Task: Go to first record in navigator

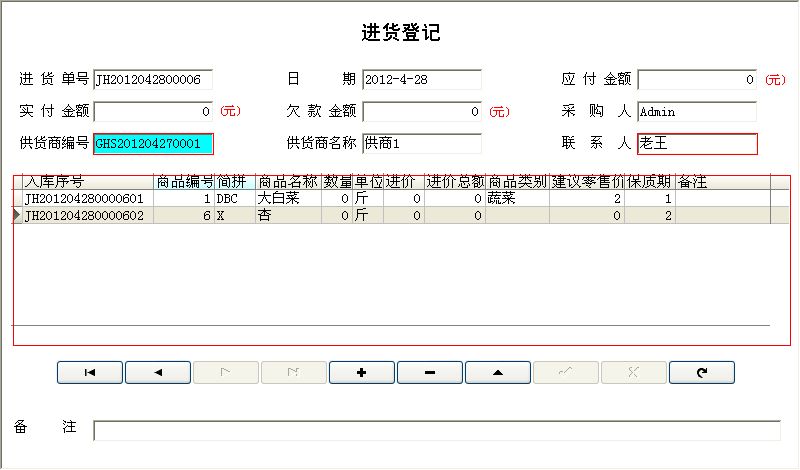Action: click(x=89, y=372)
